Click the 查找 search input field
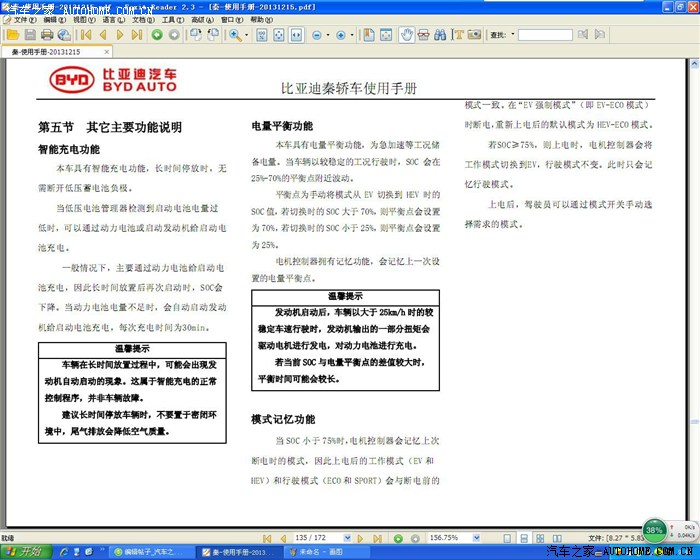This screenshot has width=700, height=560. tap(544, 35)
